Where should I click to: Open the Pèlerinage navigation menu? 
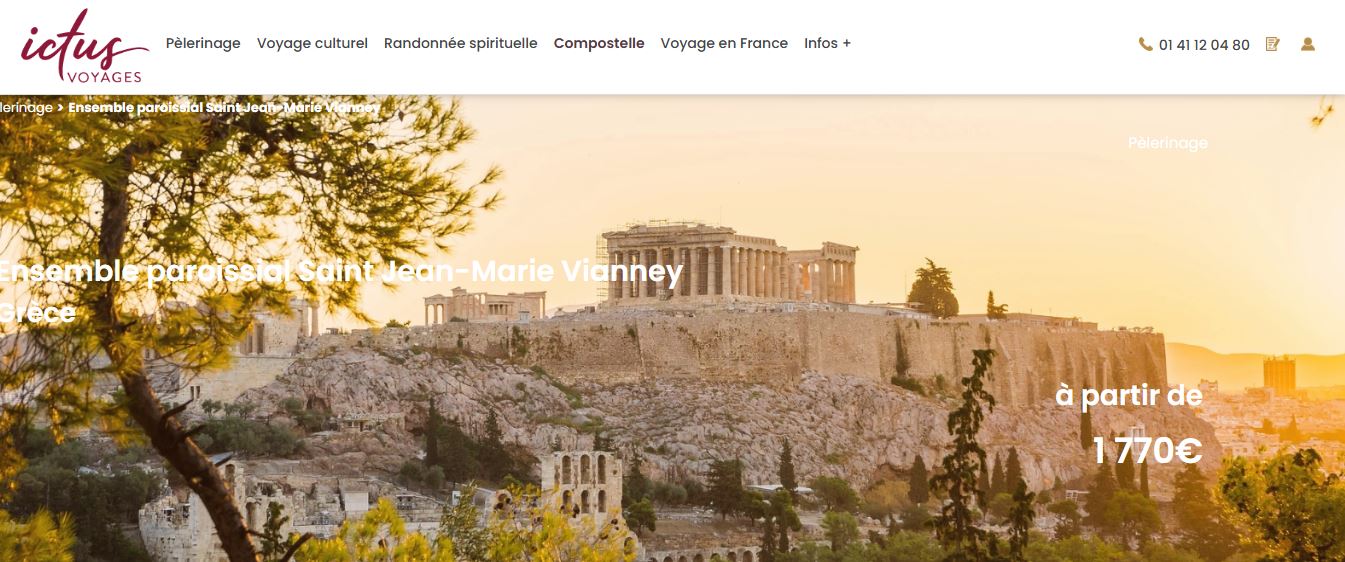[x=203, y=43]
